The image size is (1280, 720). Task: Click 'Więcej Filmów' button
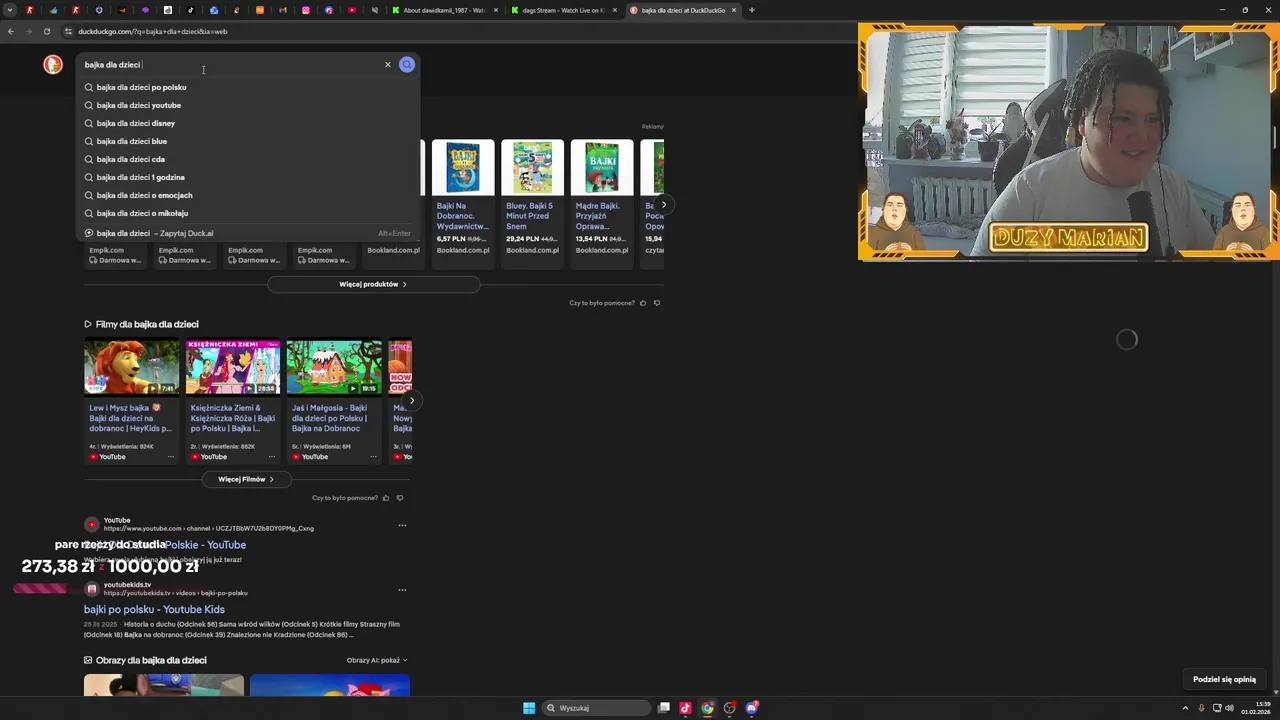click(246, 479)
